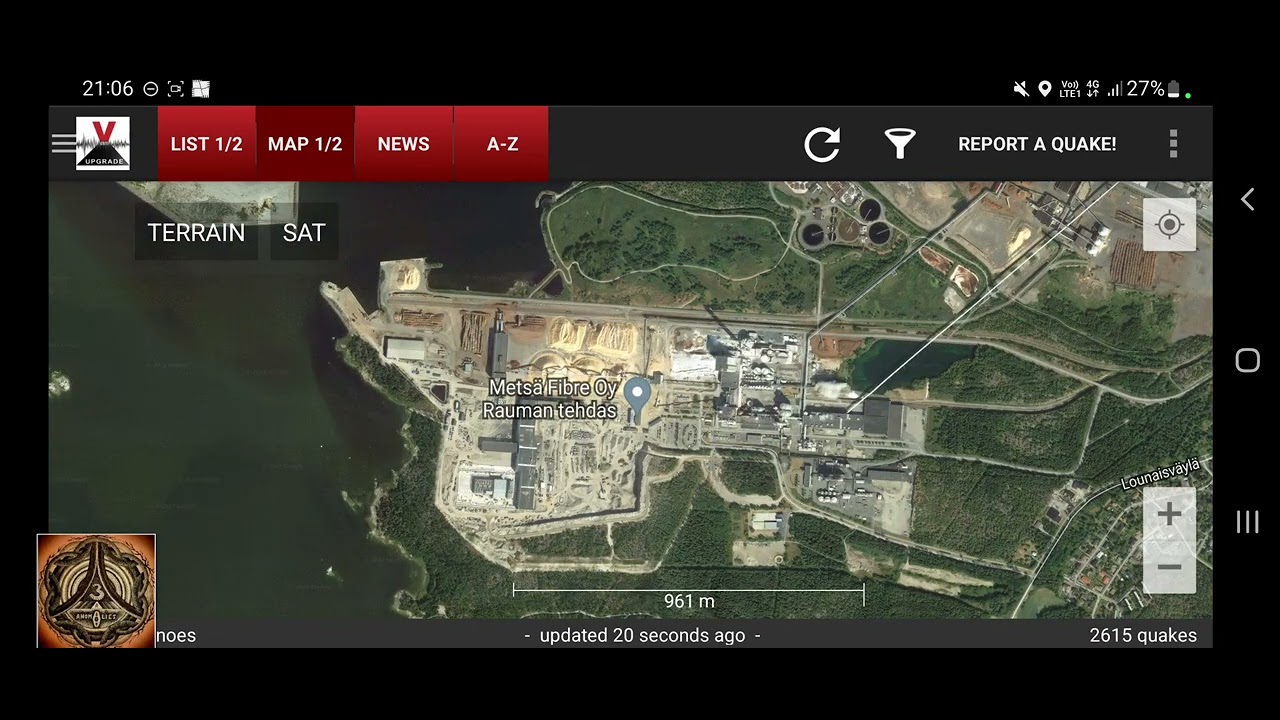Tap the location status bar icon
This screenshot has width=1280, height=720.
(1045, 89)
